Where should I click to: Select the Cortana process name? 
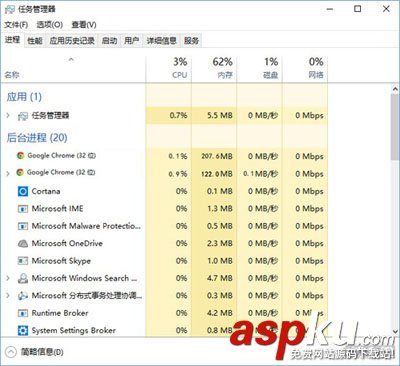pyautogui.click(x=46, y=191)
